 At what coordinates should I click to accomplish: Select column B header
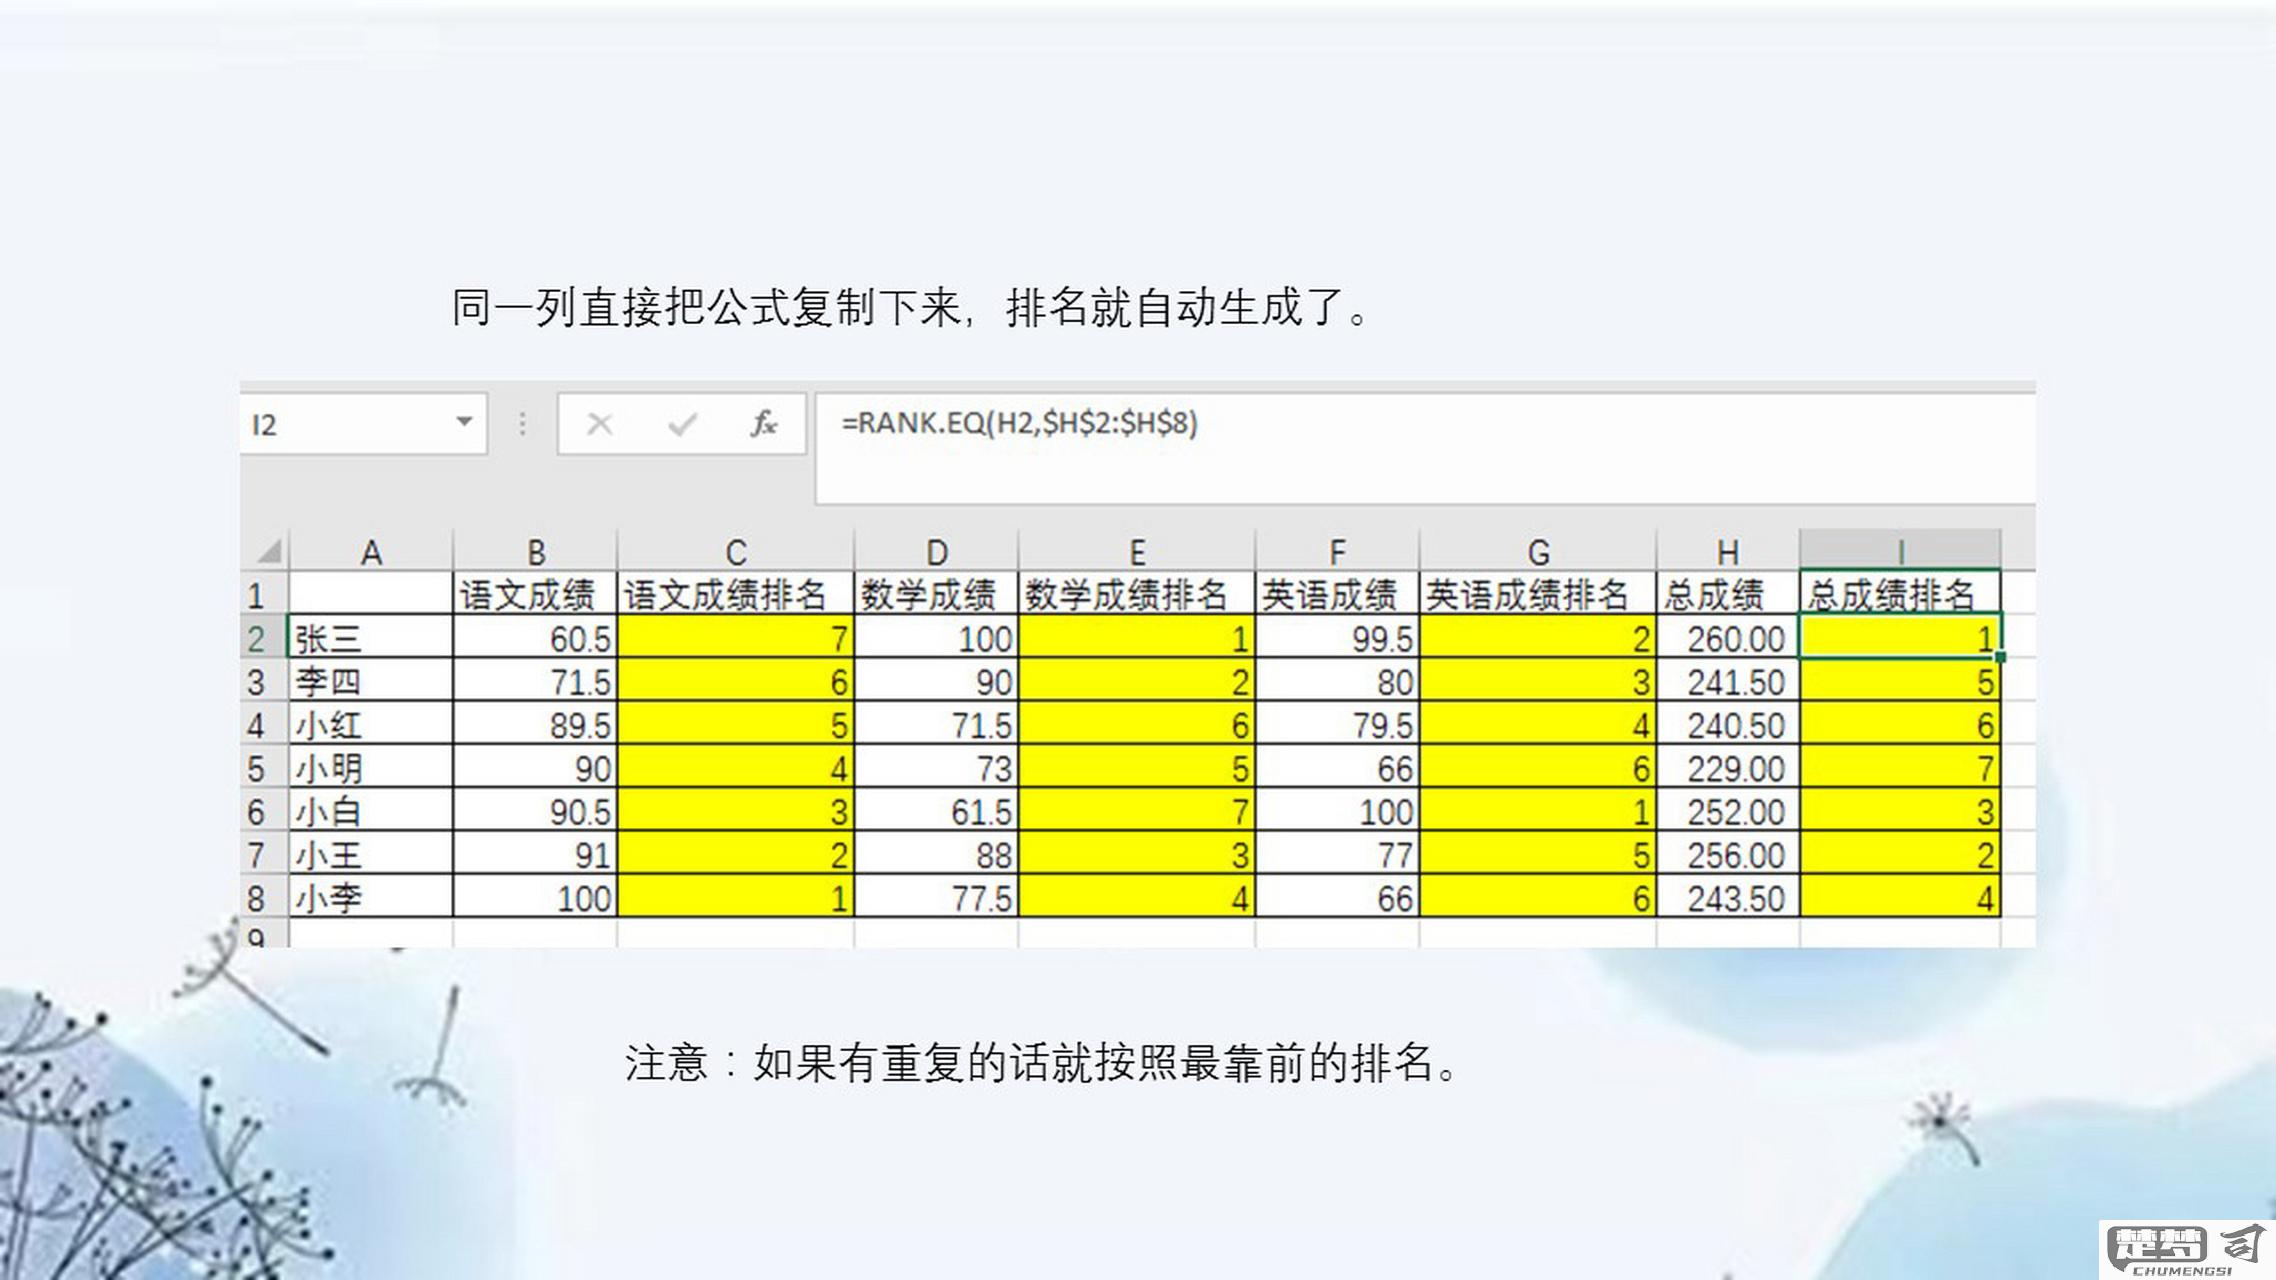tap(536, 552)
